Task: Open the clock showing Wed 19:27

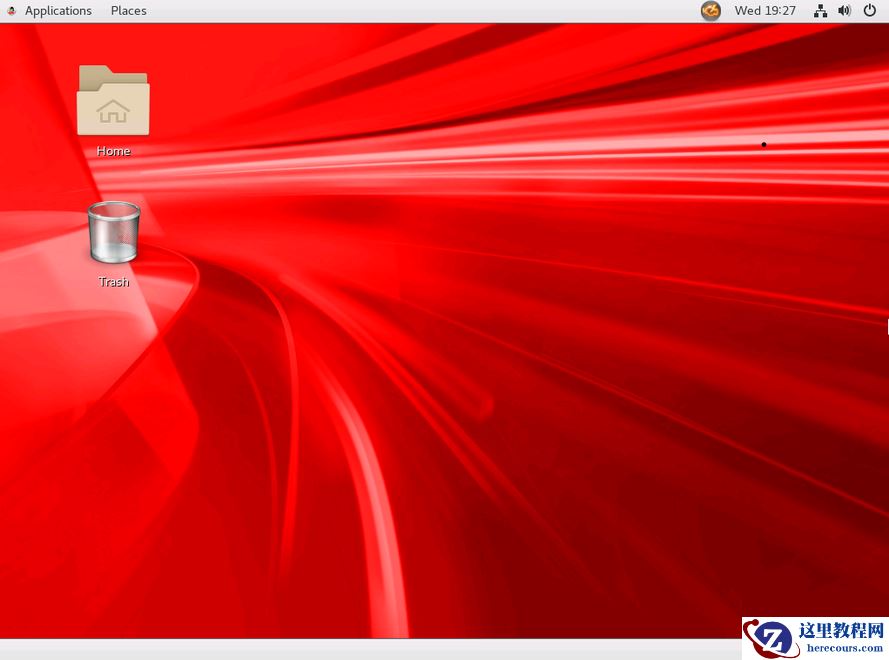Action: click(x=765, y=11)
